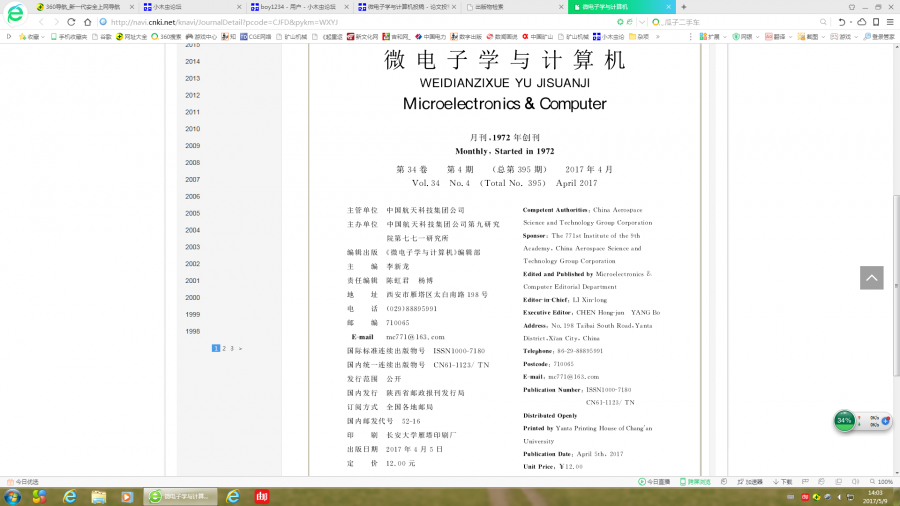Click the back-to-top arrow button

871,278
